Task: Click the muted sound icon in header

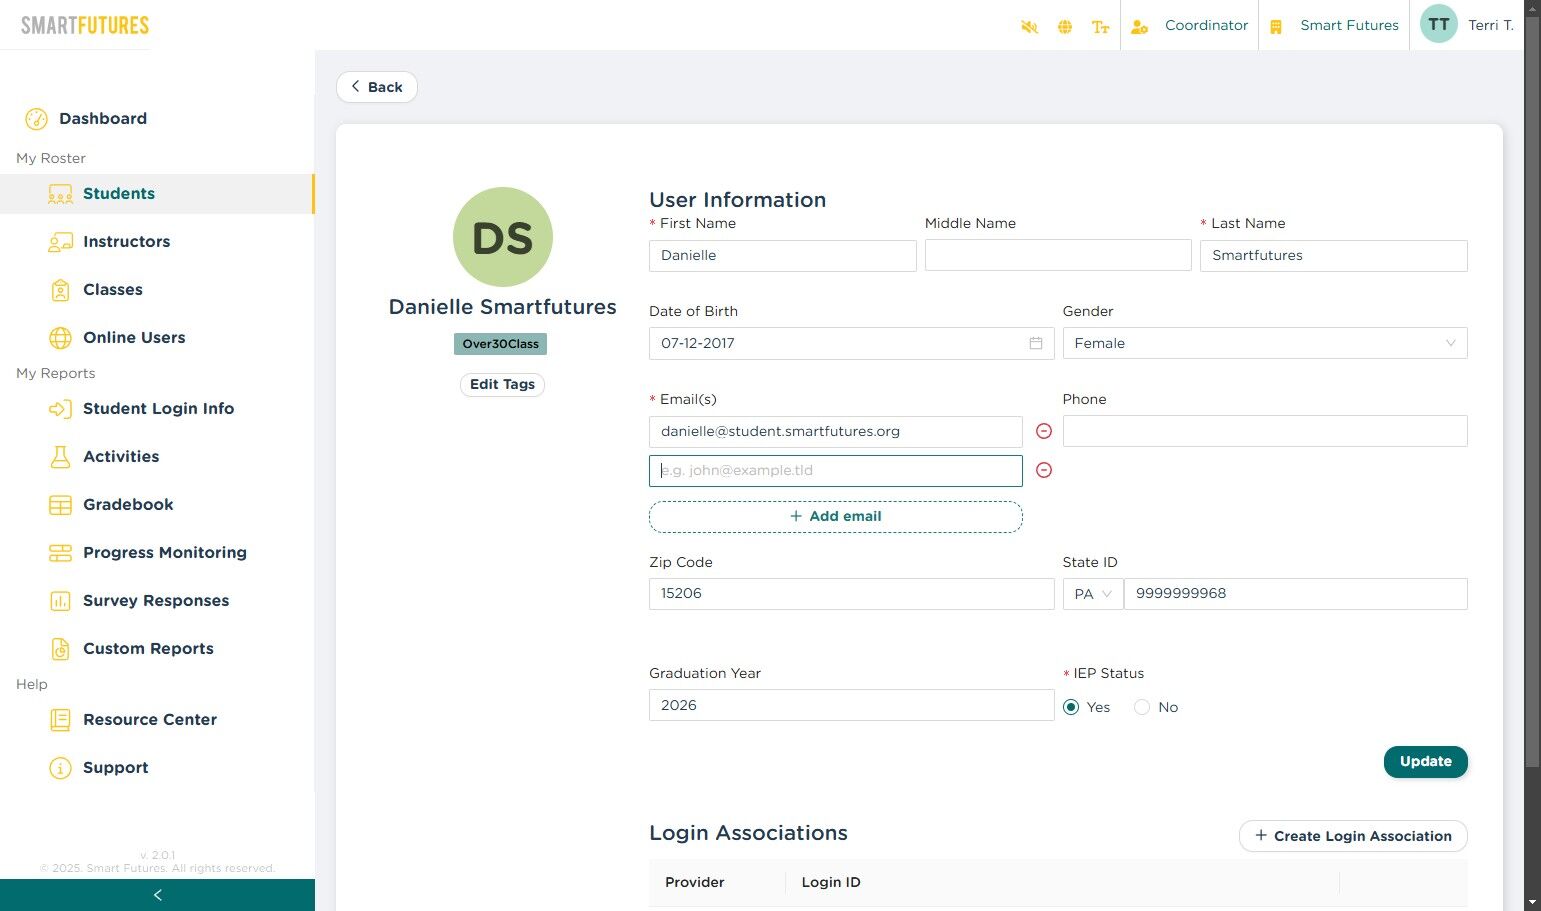Action: 1029,27
